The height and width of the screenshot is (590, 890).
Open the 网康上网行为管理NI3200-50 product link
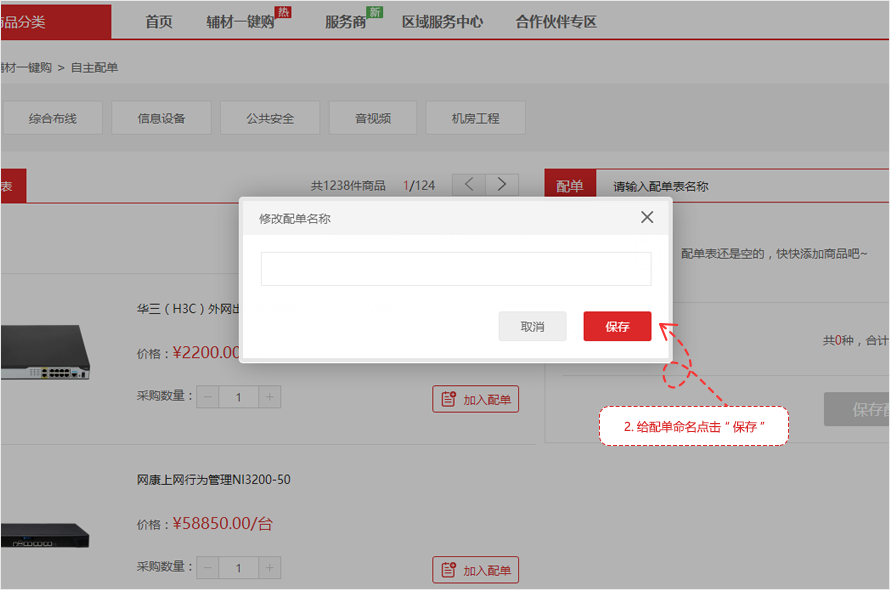214,480
